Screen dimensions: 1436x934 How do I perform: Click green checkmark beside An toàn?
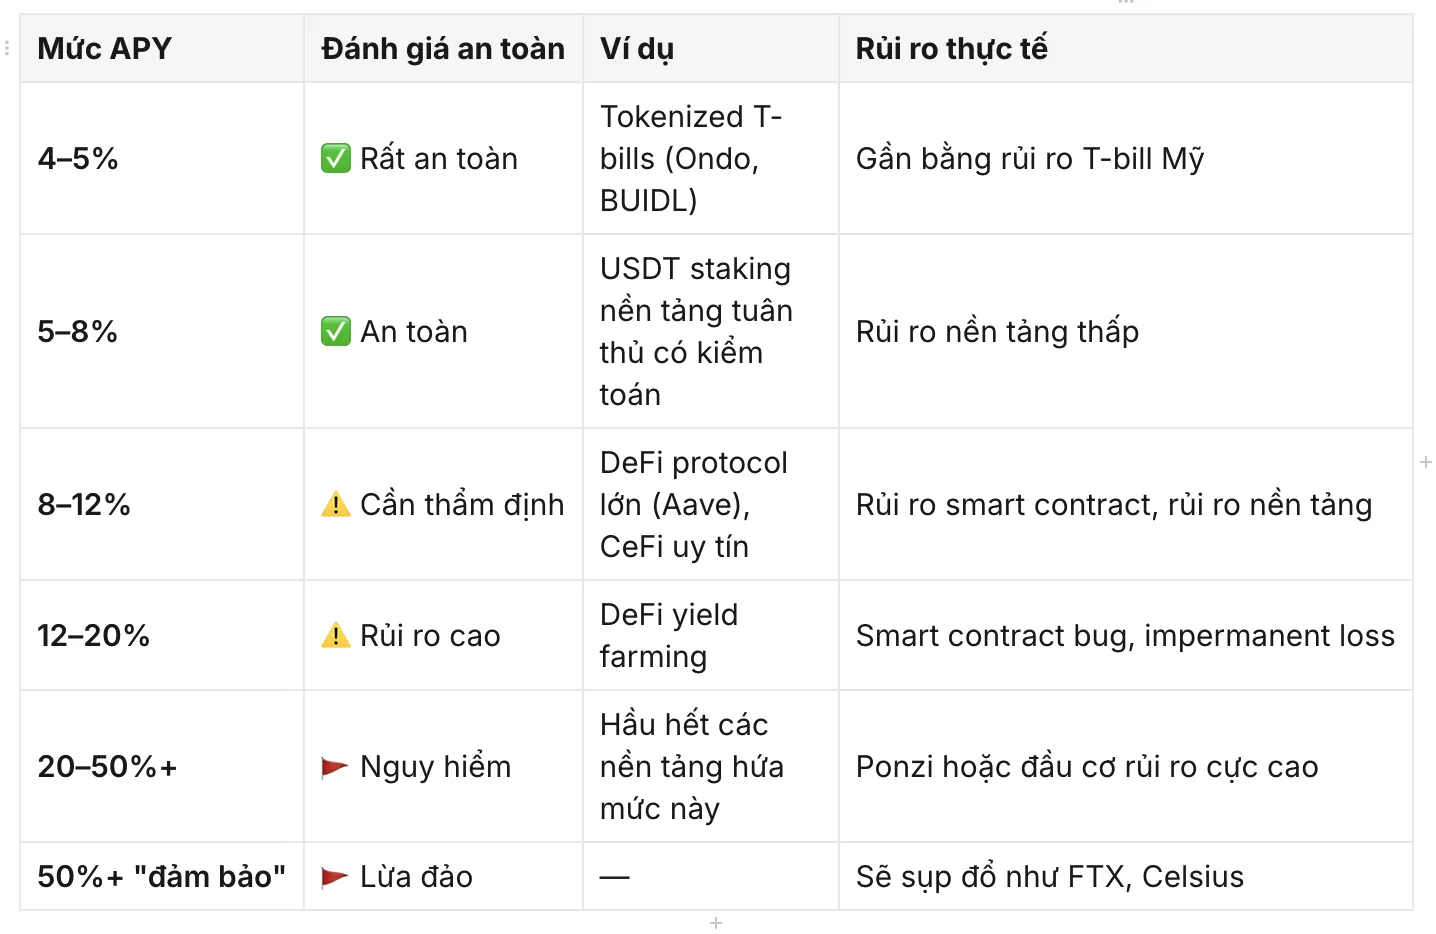pyautogui.click(x=336, y=331)
